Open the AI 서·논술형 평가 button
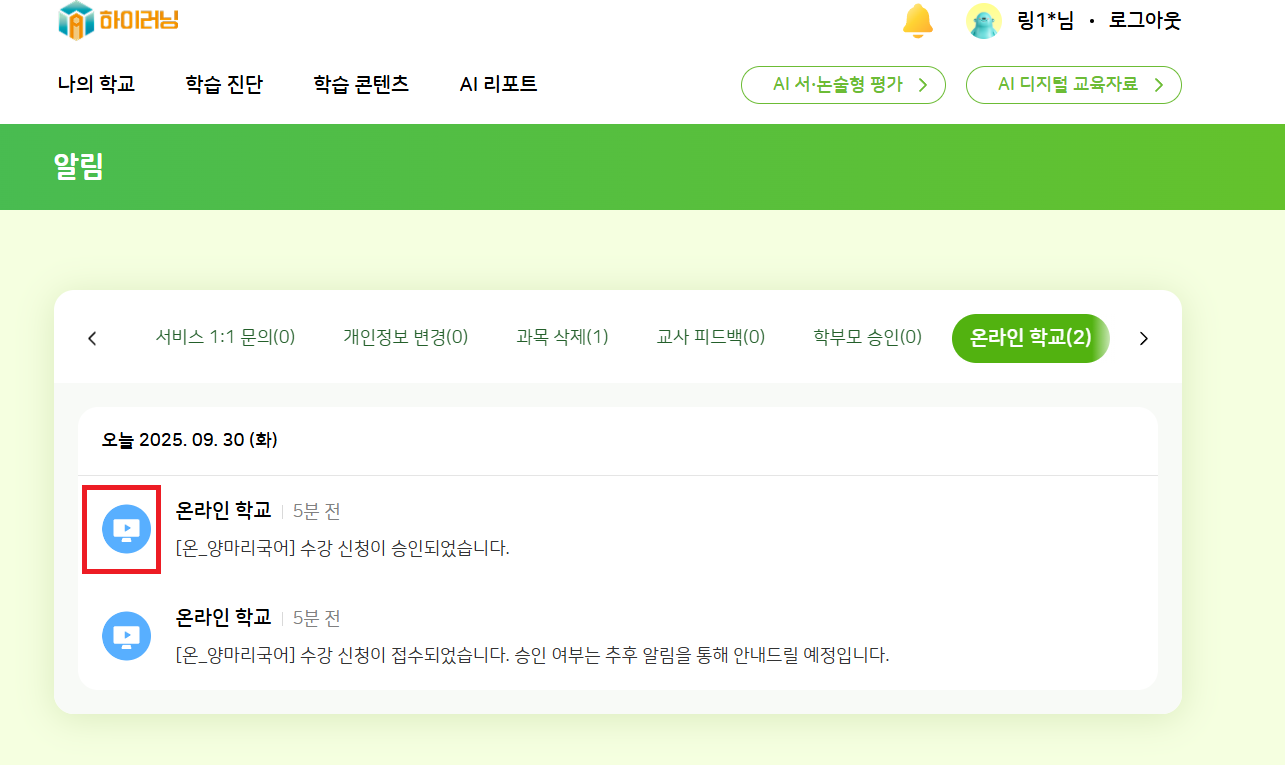The image size is (1285, 765). click(x=843, y=85)
